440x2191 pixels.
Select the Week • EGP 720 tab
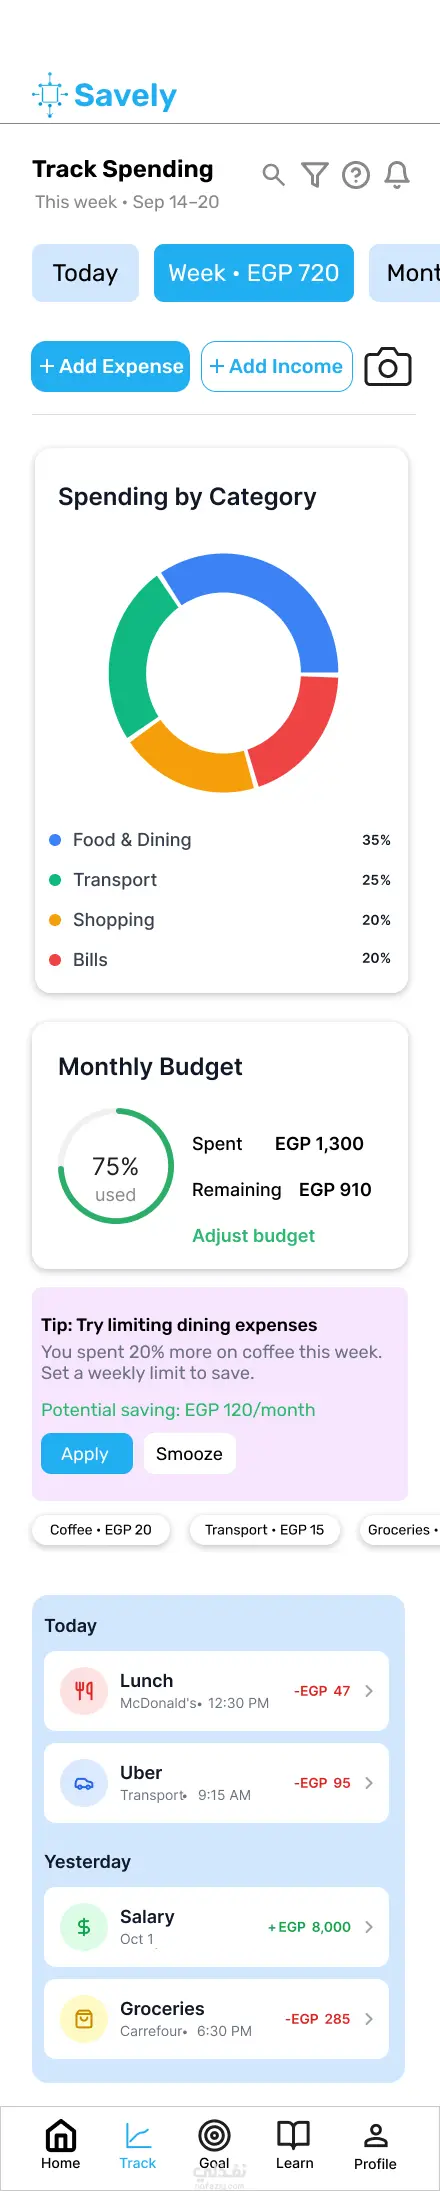pyautogui.click(x=254, y=273)
